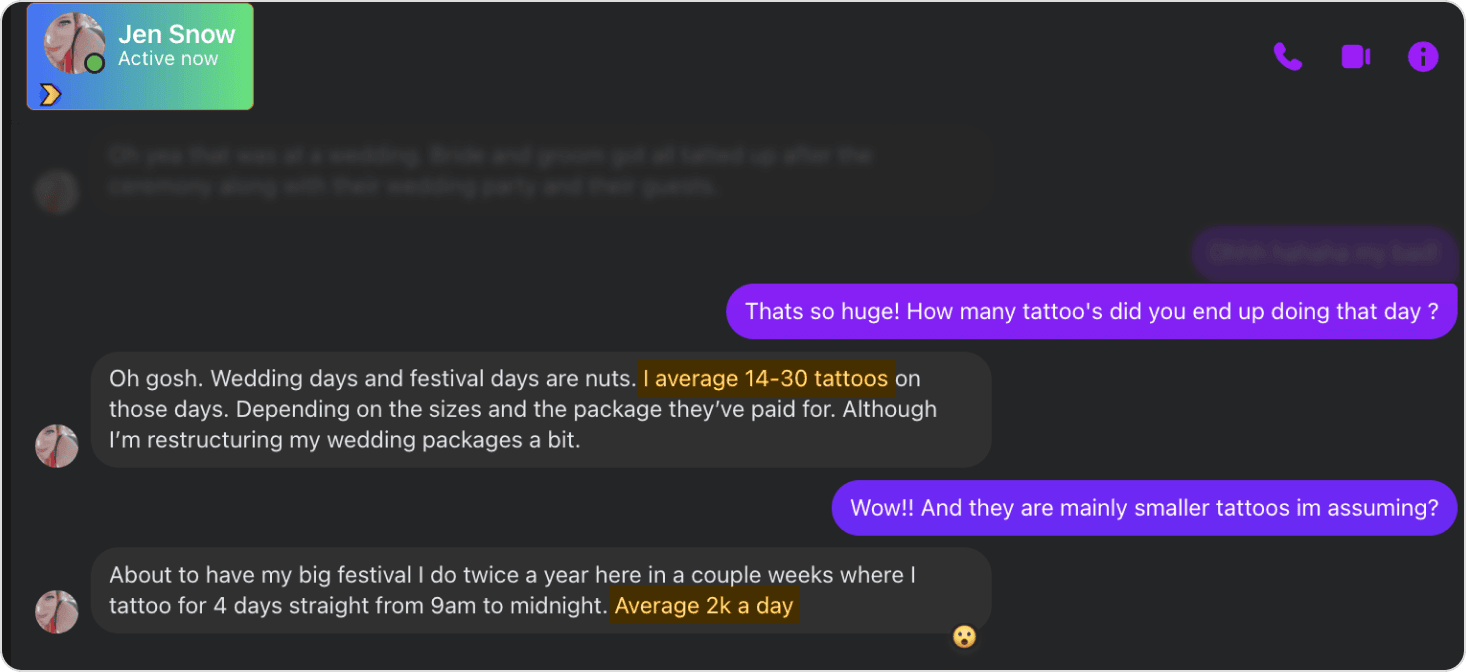Click avatar beside the "big festival" message
Image resolution: width=1466 pixels, height=672 pixels.
57,611
